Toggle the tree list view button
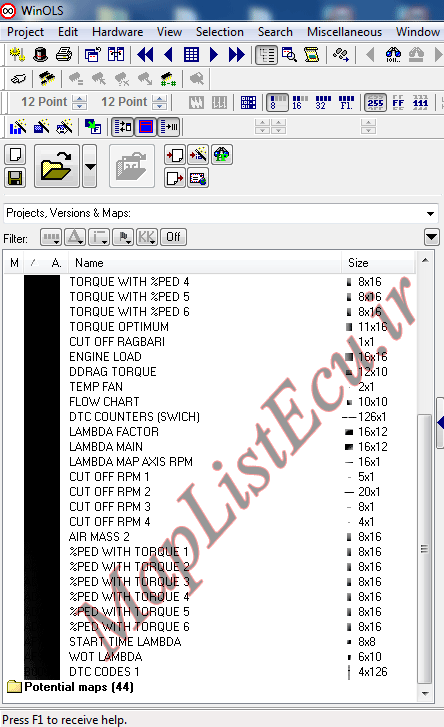 coord(266,55)
